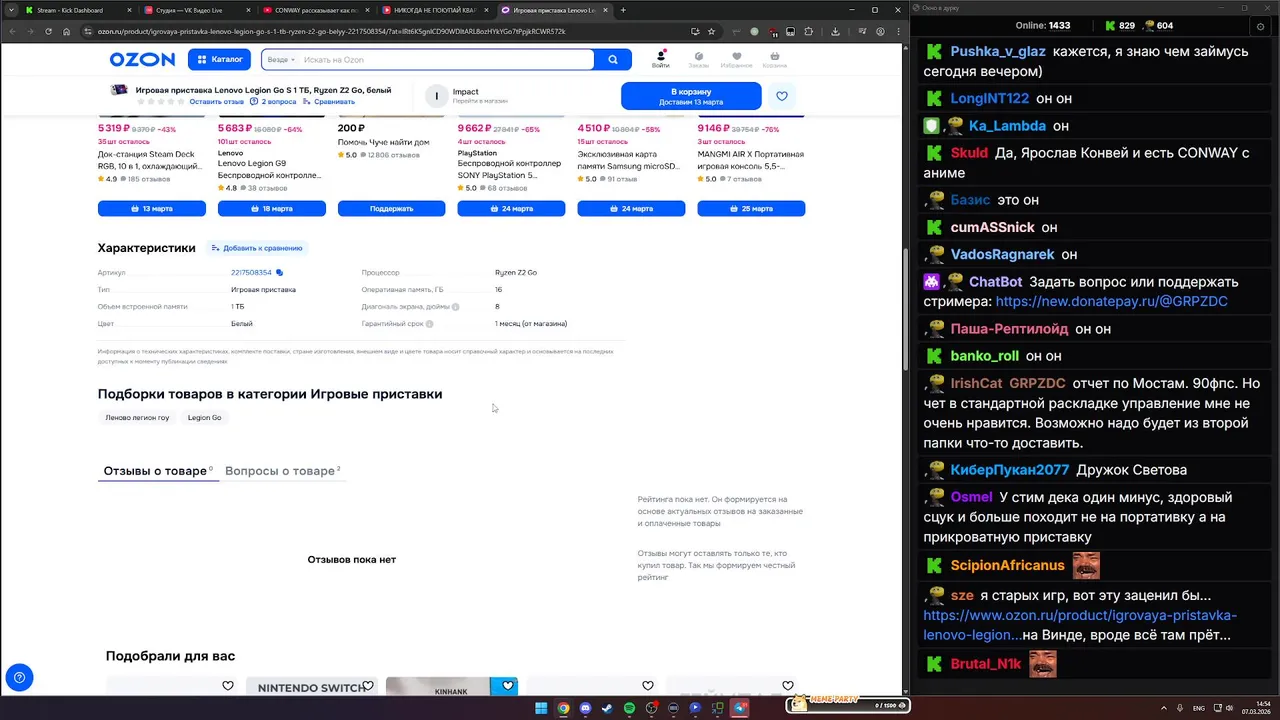Image resolution: width=1280 pixels, height=720 pixels.
Task: Open the Корзина cart icon
Action: tap(774, 59)
